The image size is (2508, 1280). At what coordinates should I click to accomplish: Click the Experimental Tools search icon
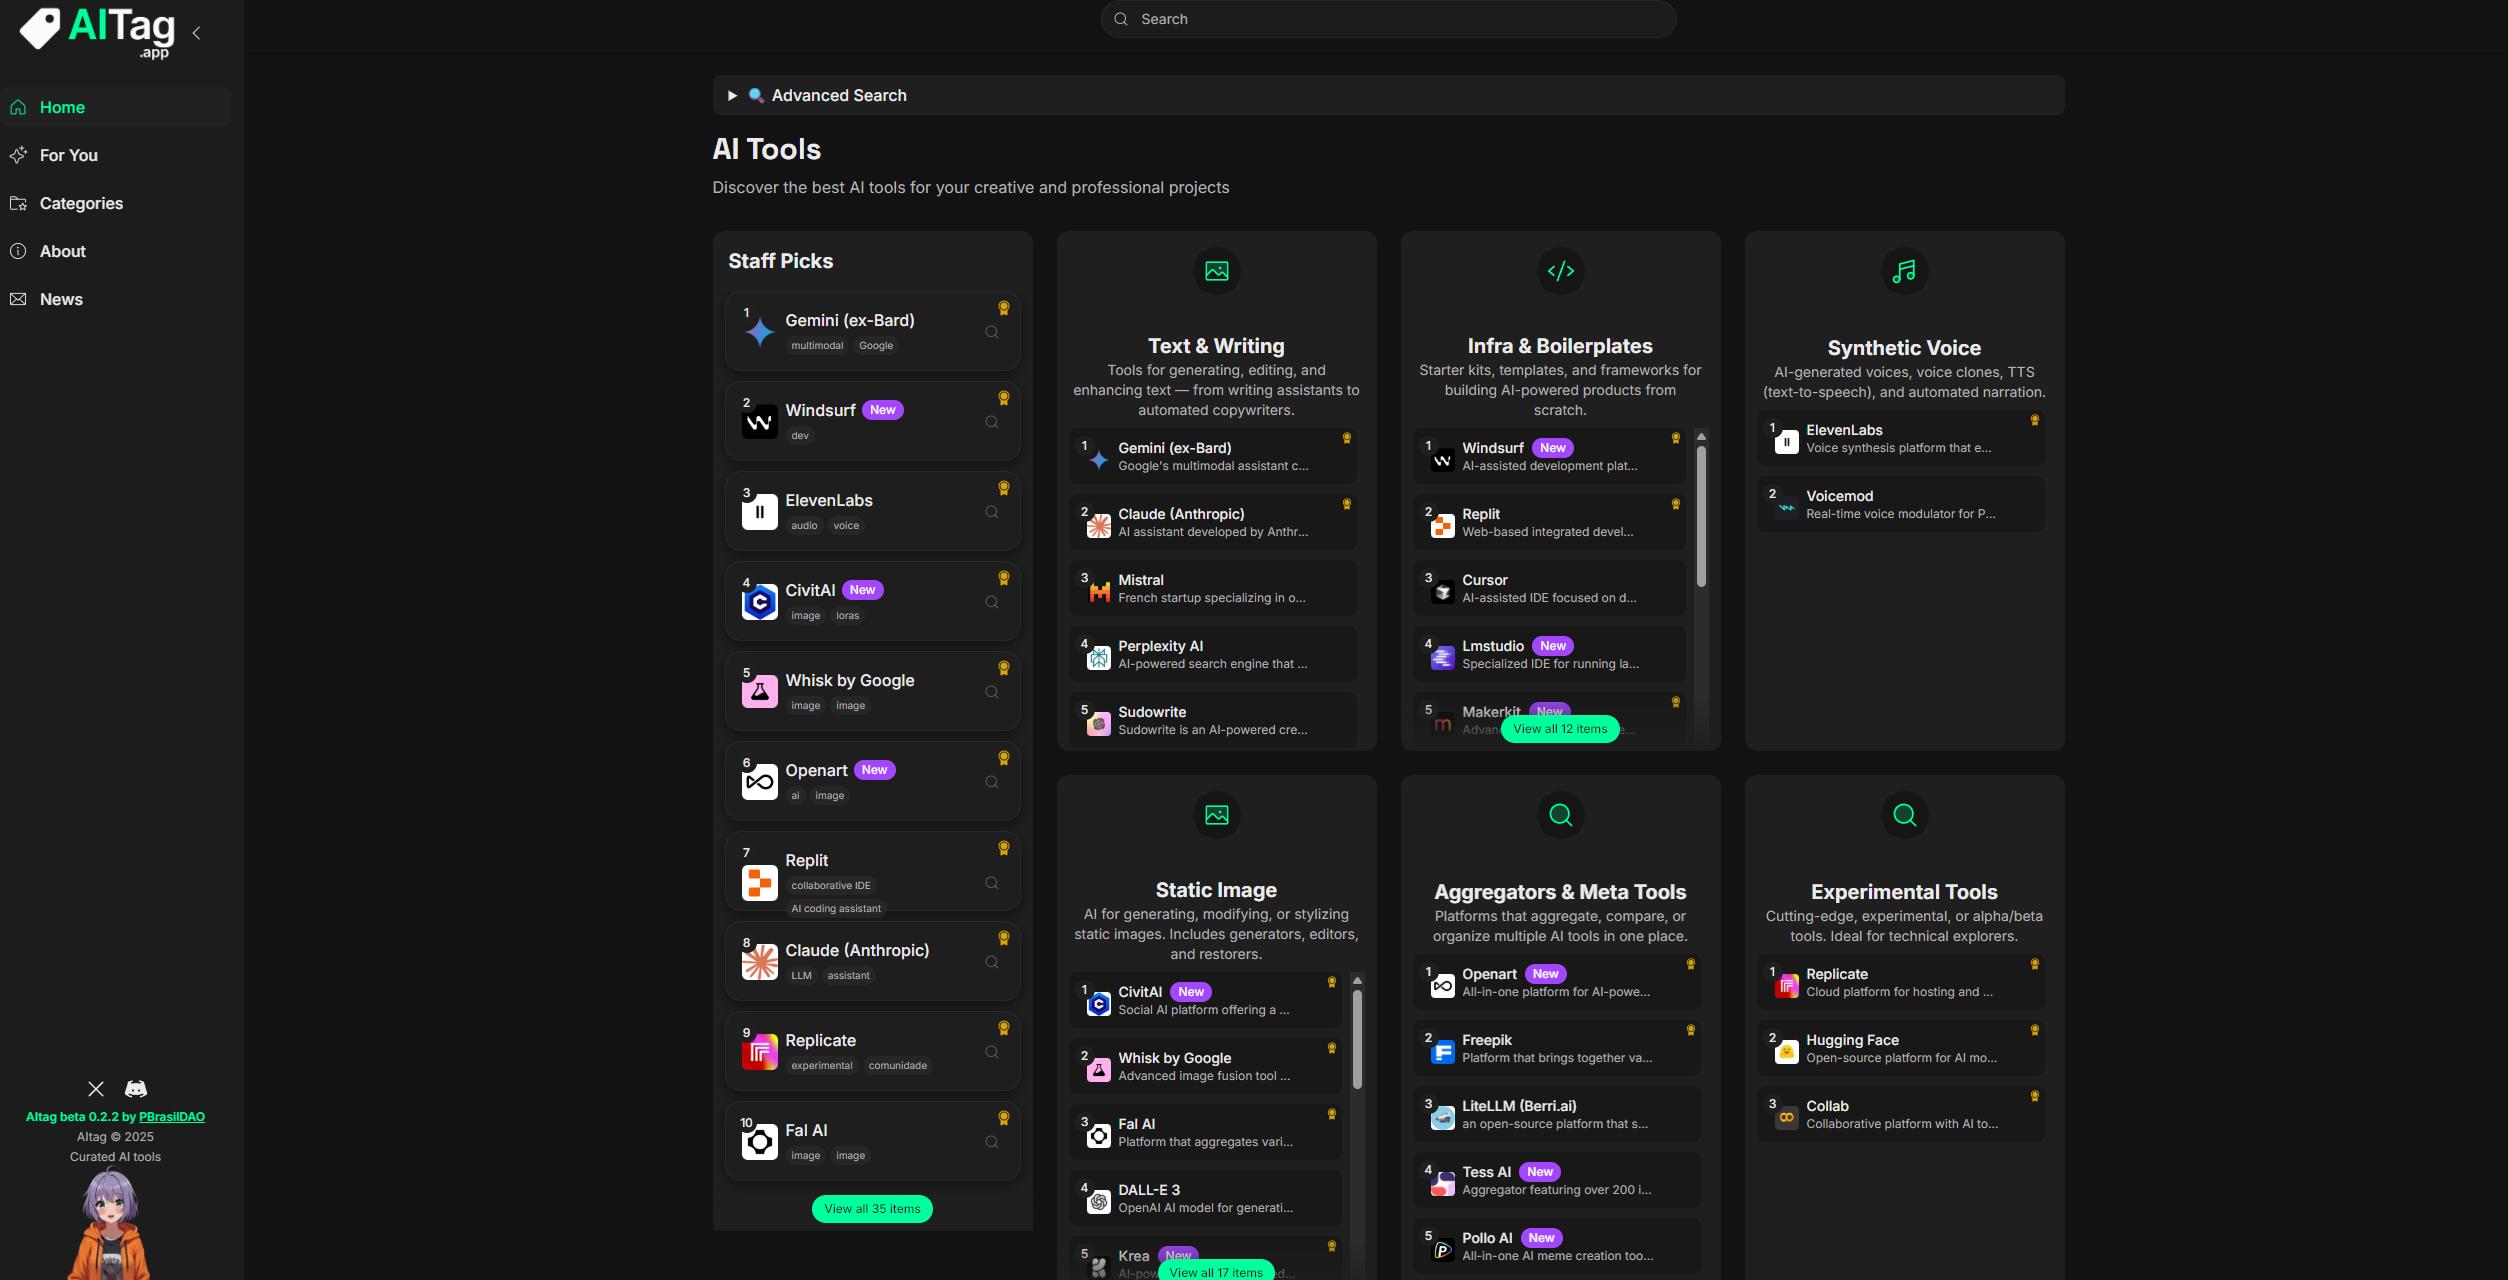click(1904, 815)
